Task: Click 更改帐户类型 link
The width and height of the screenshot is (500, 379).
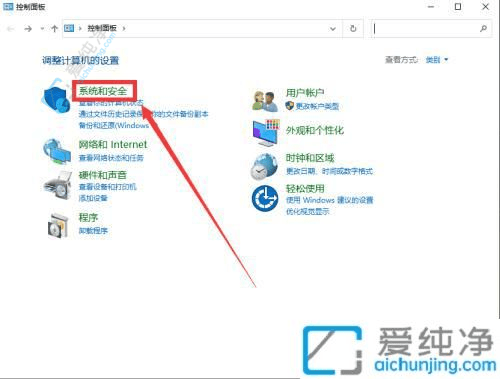Action: (317, 106)
